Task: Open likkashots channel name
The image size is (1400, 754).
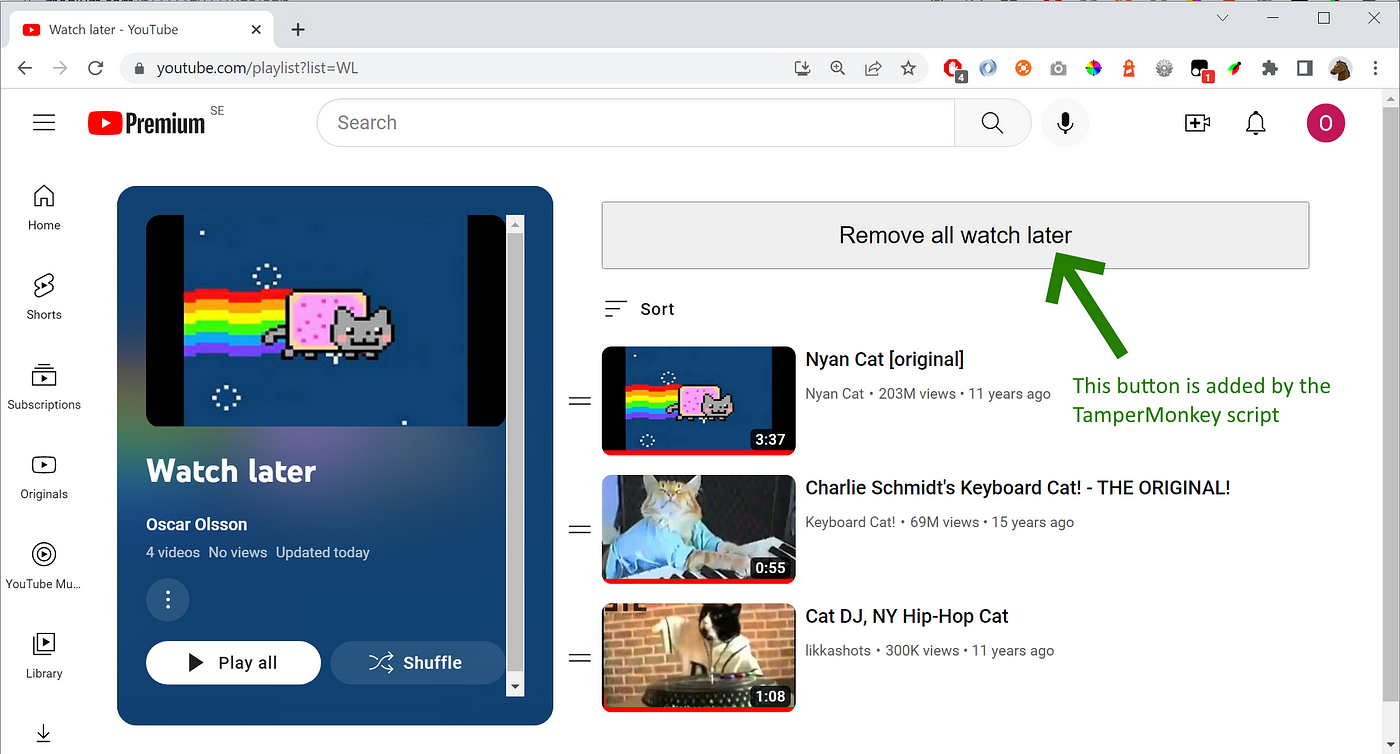Action: [839, 650]
